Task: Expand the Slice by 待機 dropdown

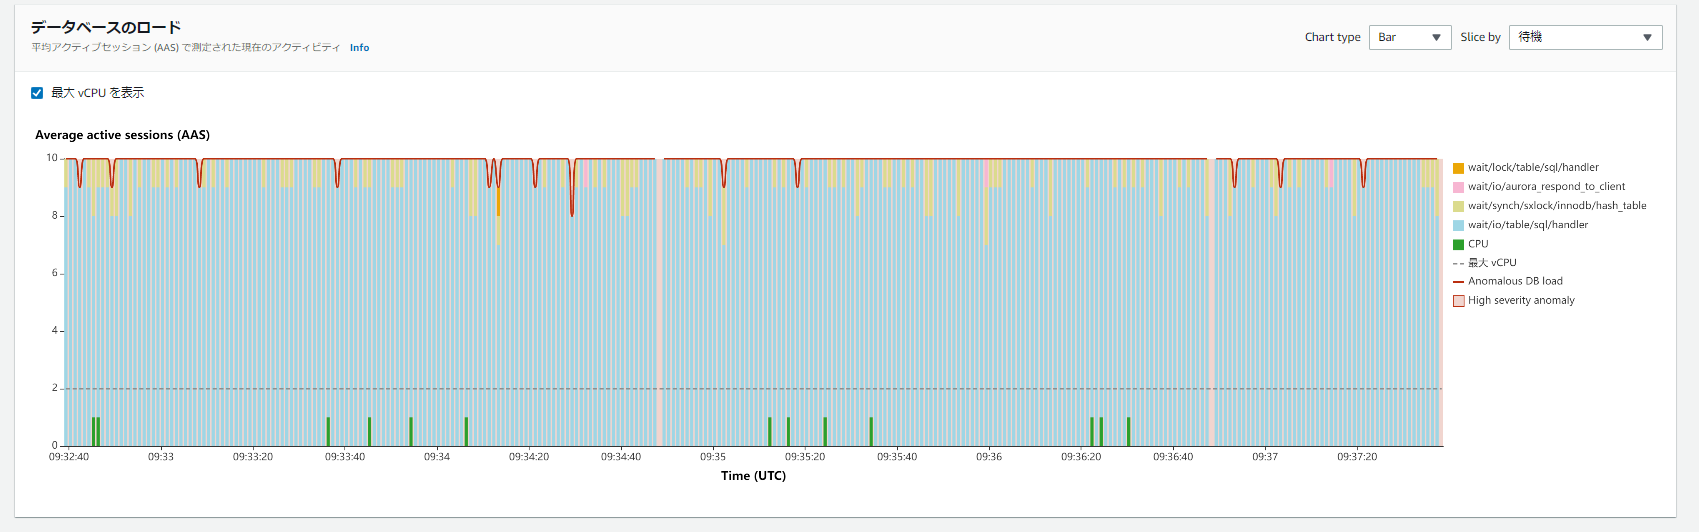Action: [1584, 37]
